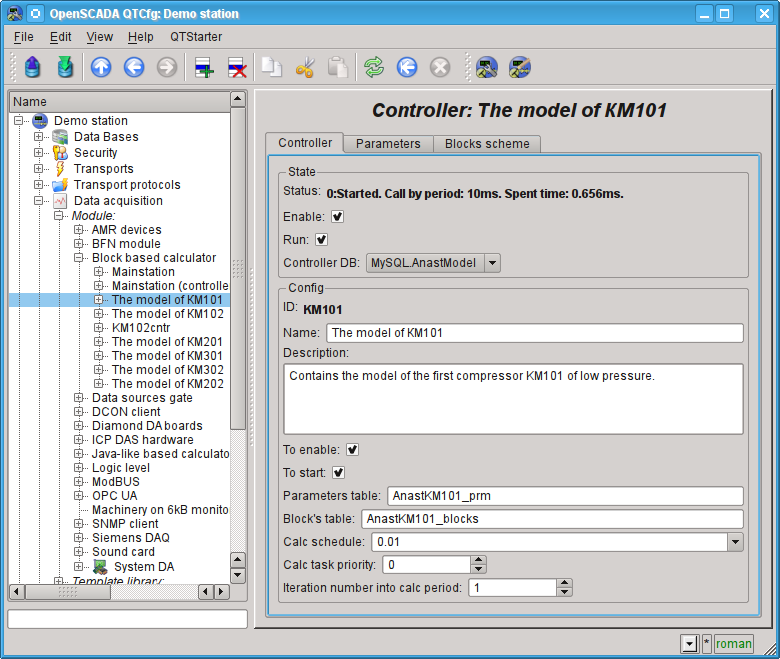Click the first QTStarter module icon
This screenshot has width=780, height=659.
(x=487, y=67)
